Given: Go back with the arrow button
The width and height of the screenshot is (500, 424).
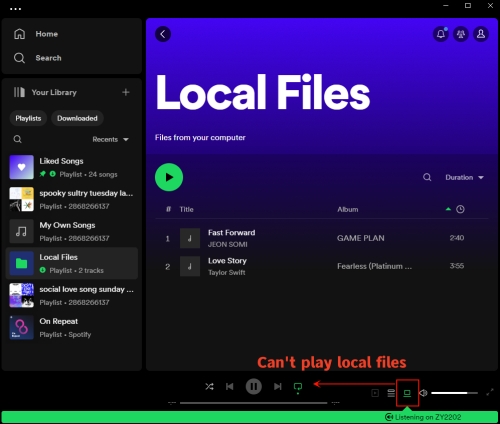Looking at the screenshot, I should tap(163, 34).
